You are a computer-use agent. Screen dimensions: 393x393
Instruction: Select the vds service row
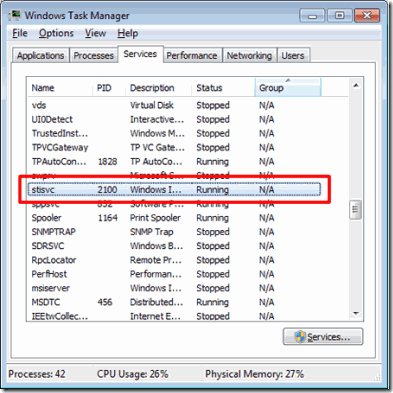point(174,105)
